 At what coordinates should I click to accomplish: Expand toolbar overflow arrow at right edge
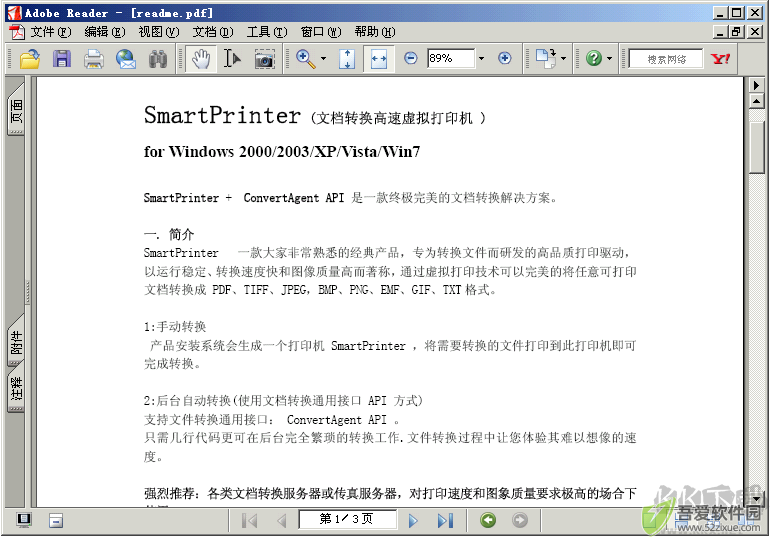pos(756,85)
